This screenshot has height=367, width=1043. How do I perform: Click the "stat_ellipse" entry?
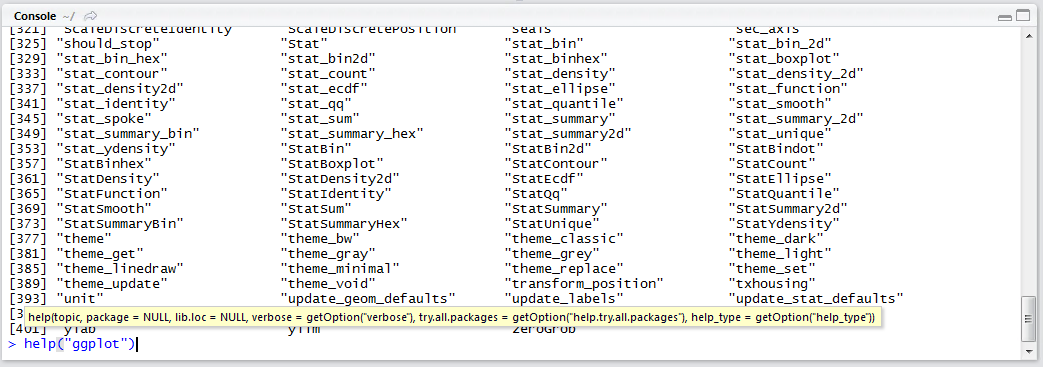560,88
